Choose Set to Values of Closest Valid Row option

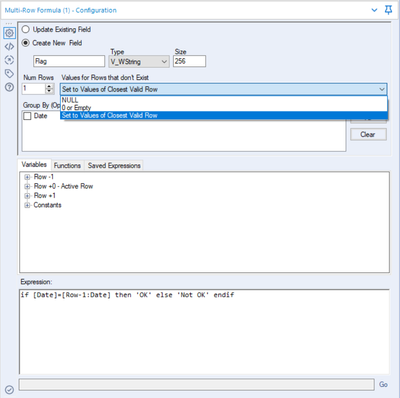pyautogui.click(x=224, y=115)
